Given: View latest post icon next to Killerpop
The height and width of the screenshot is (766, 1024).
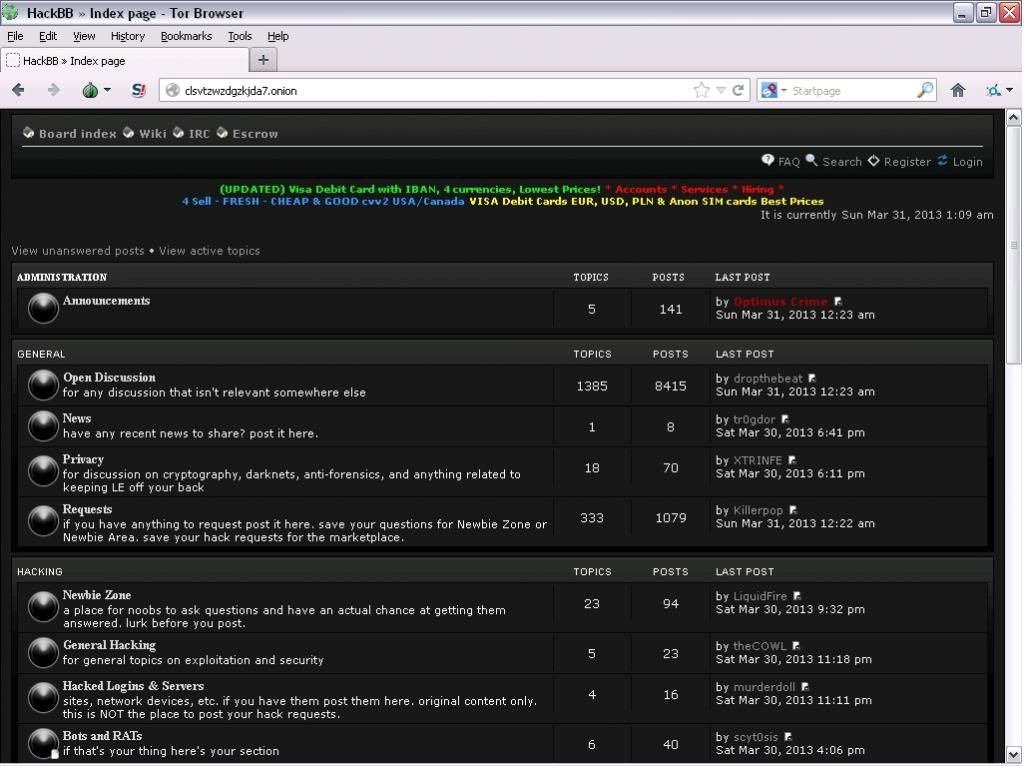Looking at the screenshot, I should (793, 510).
